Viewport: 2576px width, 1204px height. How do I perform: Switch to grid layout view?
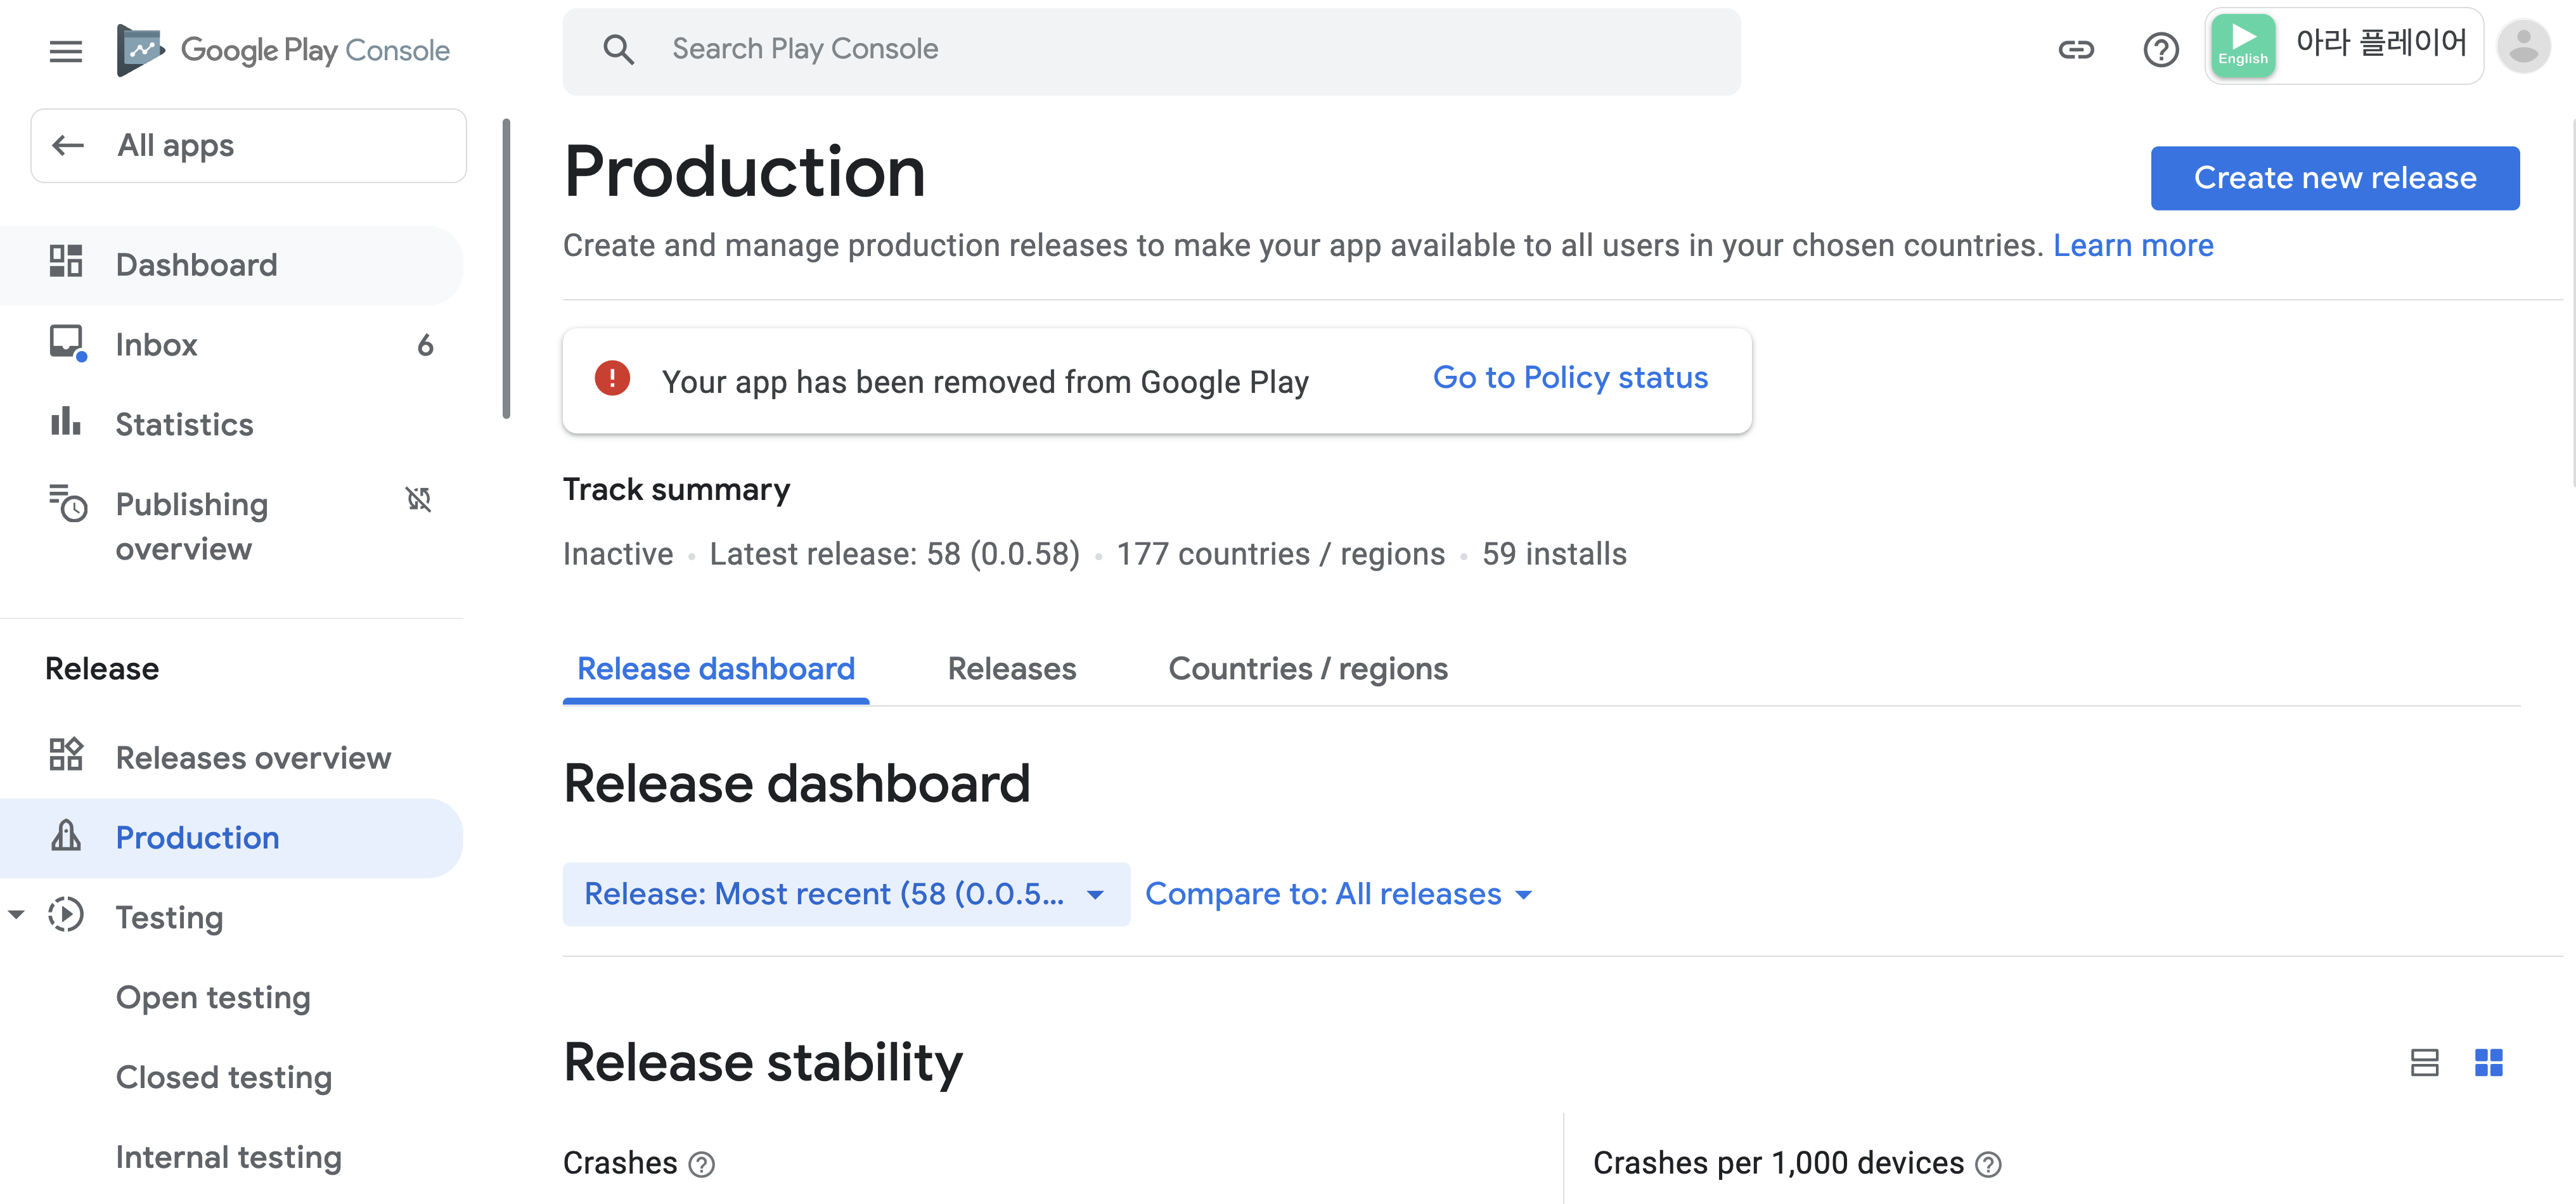coord(2488,1062)
